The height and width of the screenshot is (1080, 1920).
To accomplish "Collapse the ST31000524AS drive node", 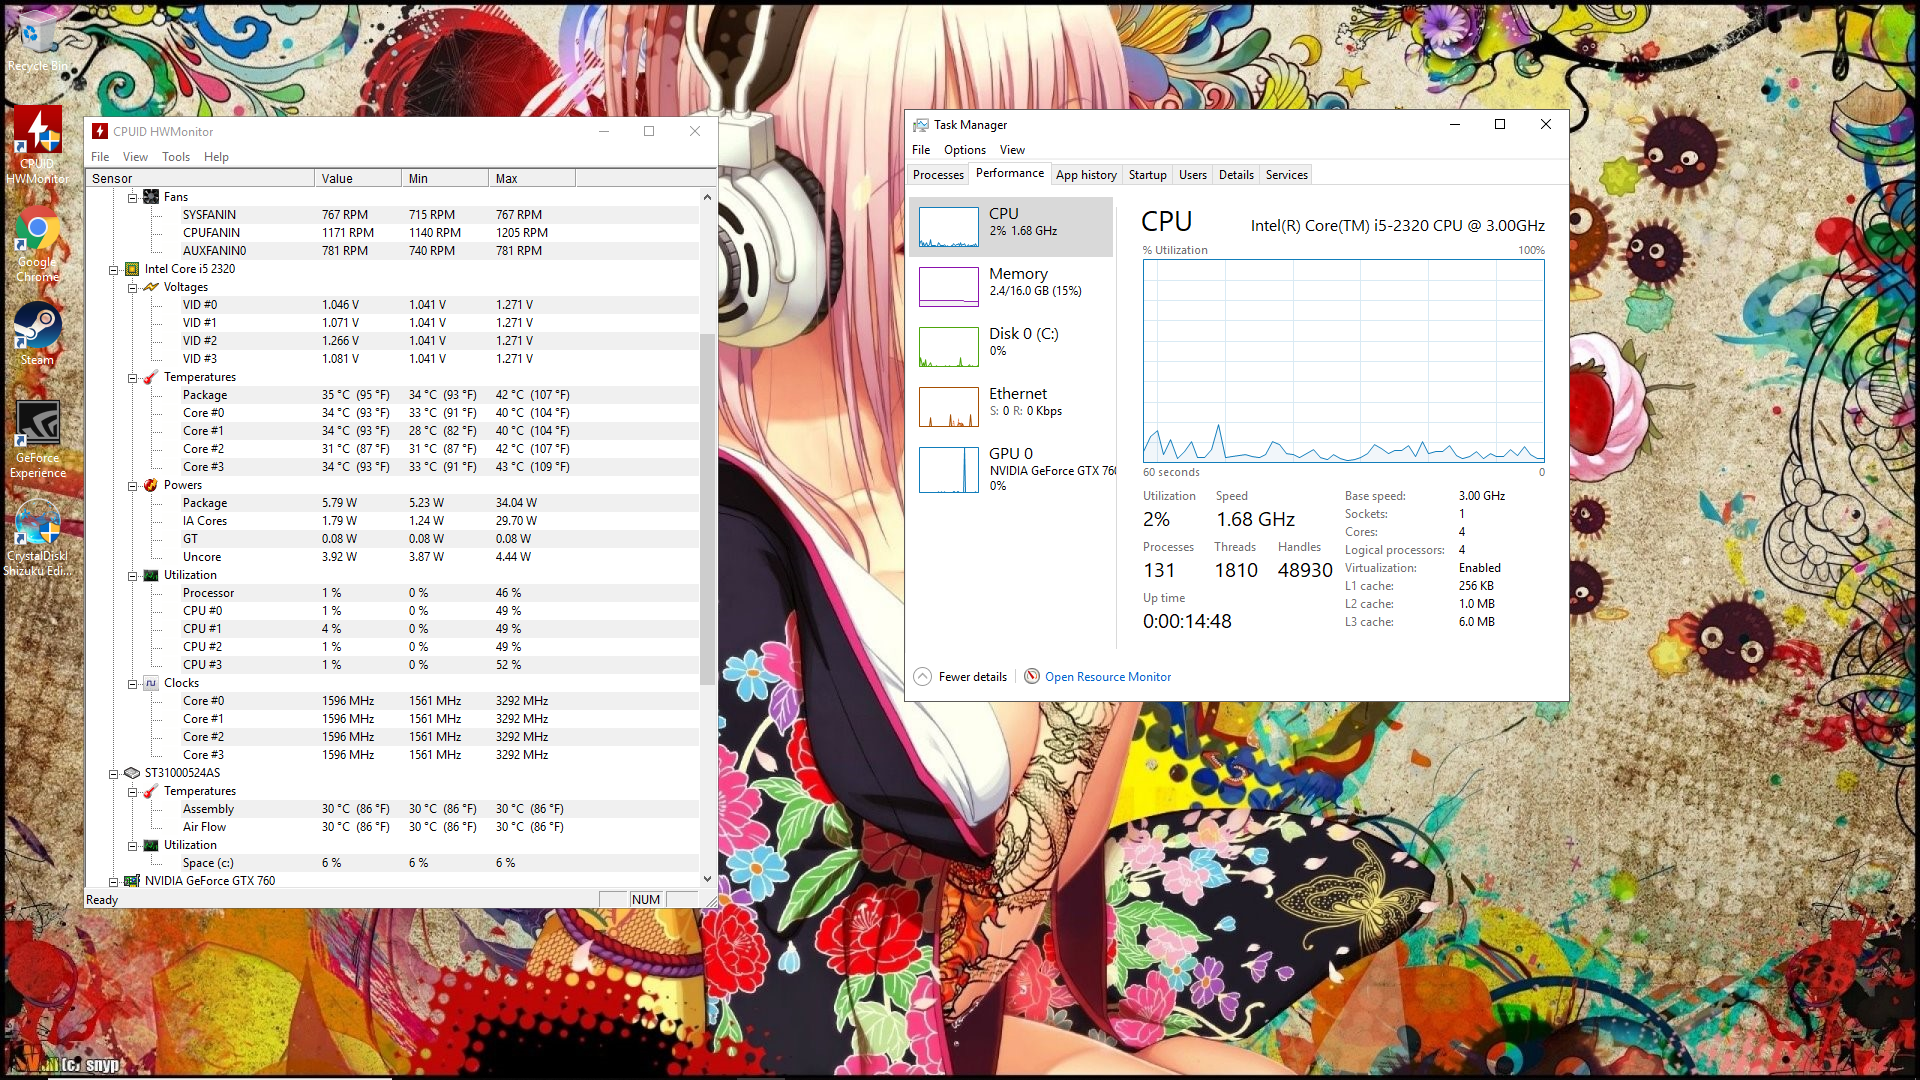I will (x=113, y=774).
